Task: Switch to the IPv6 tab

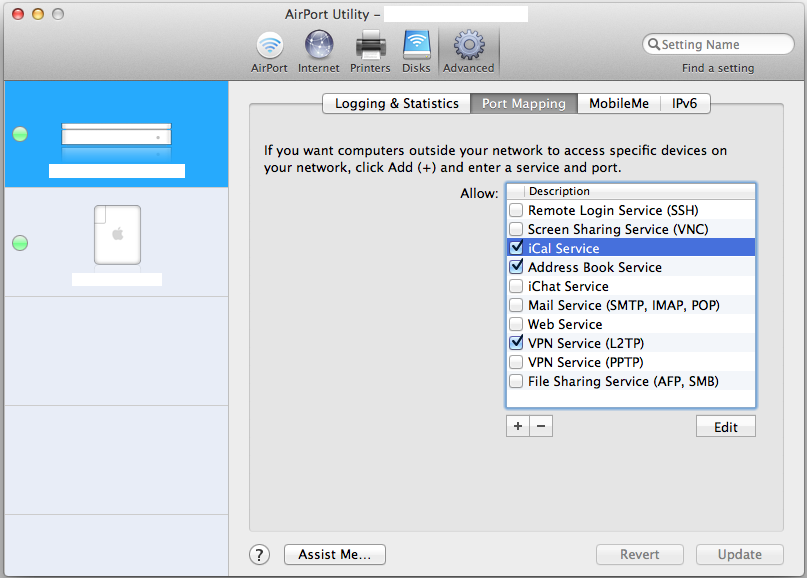Action: pyautogui.click(x=685, y=103)
